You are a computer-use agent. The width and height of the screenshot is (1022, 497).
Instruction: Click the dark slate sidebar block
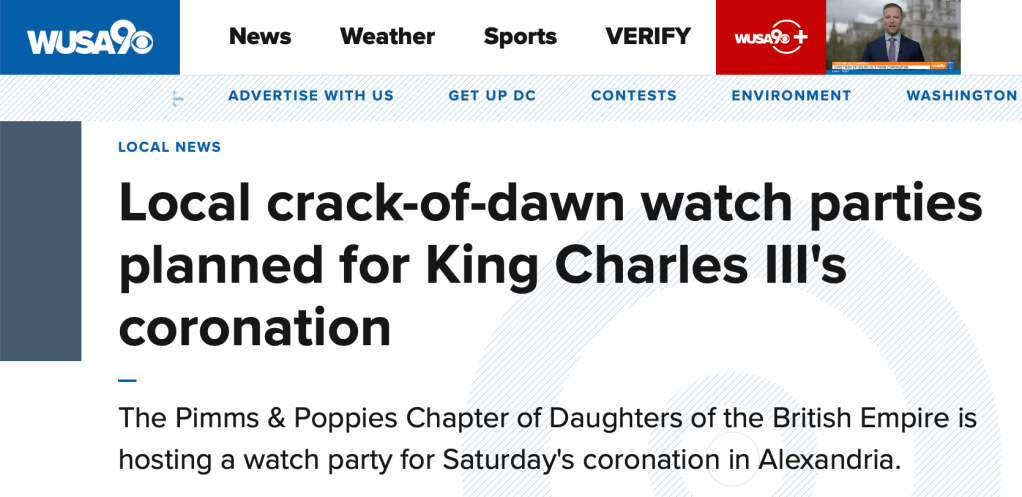(x=40, y=240)
